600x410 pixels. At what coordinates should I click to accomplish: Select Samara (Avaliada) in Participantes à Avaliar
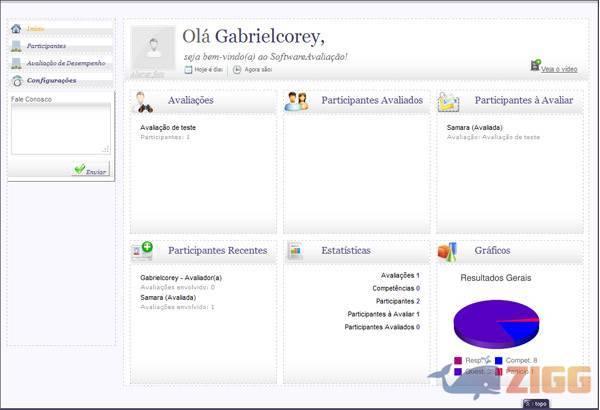(474, 127)
